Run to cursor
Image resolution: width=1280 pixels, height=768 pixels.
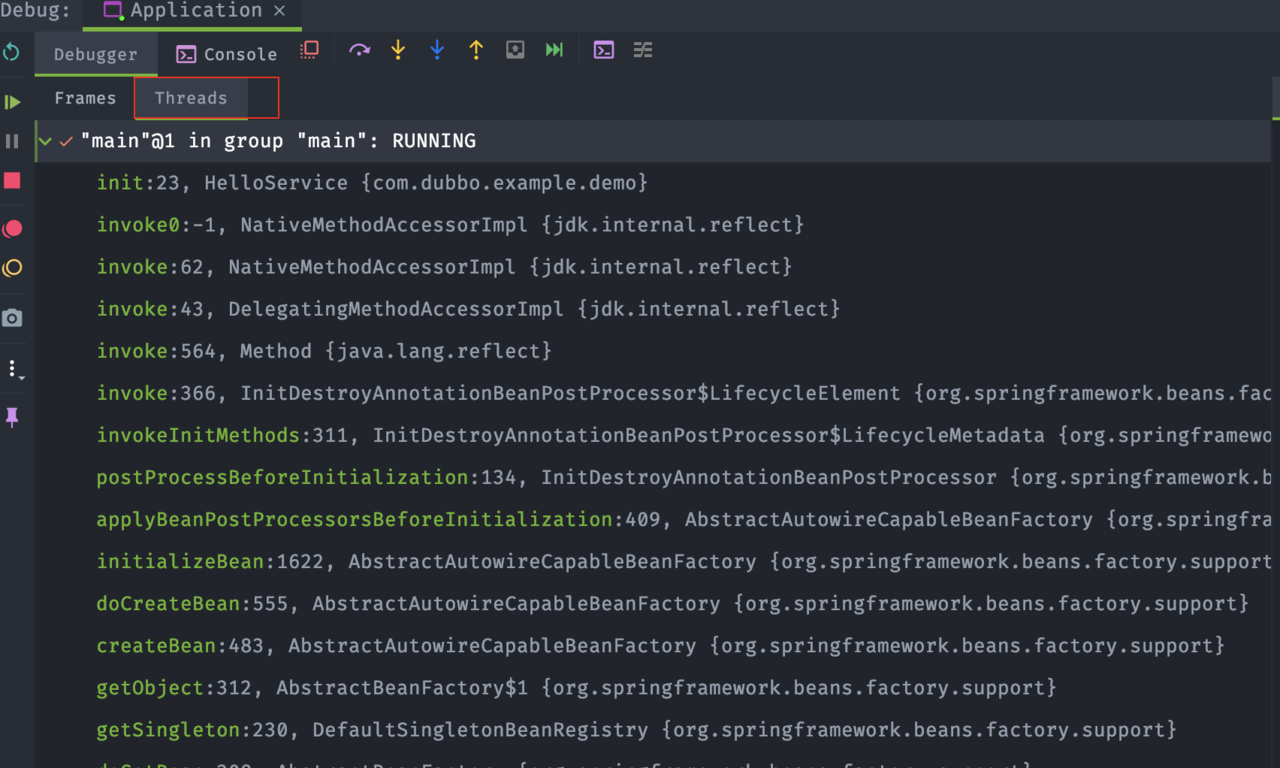[x=554, y=50]
